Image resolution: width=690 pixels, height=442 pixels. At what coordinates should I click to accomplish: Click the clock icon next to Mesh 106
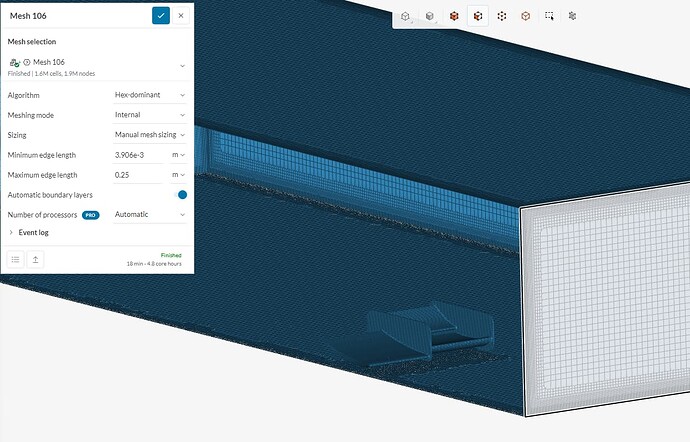tap(26, 62)
